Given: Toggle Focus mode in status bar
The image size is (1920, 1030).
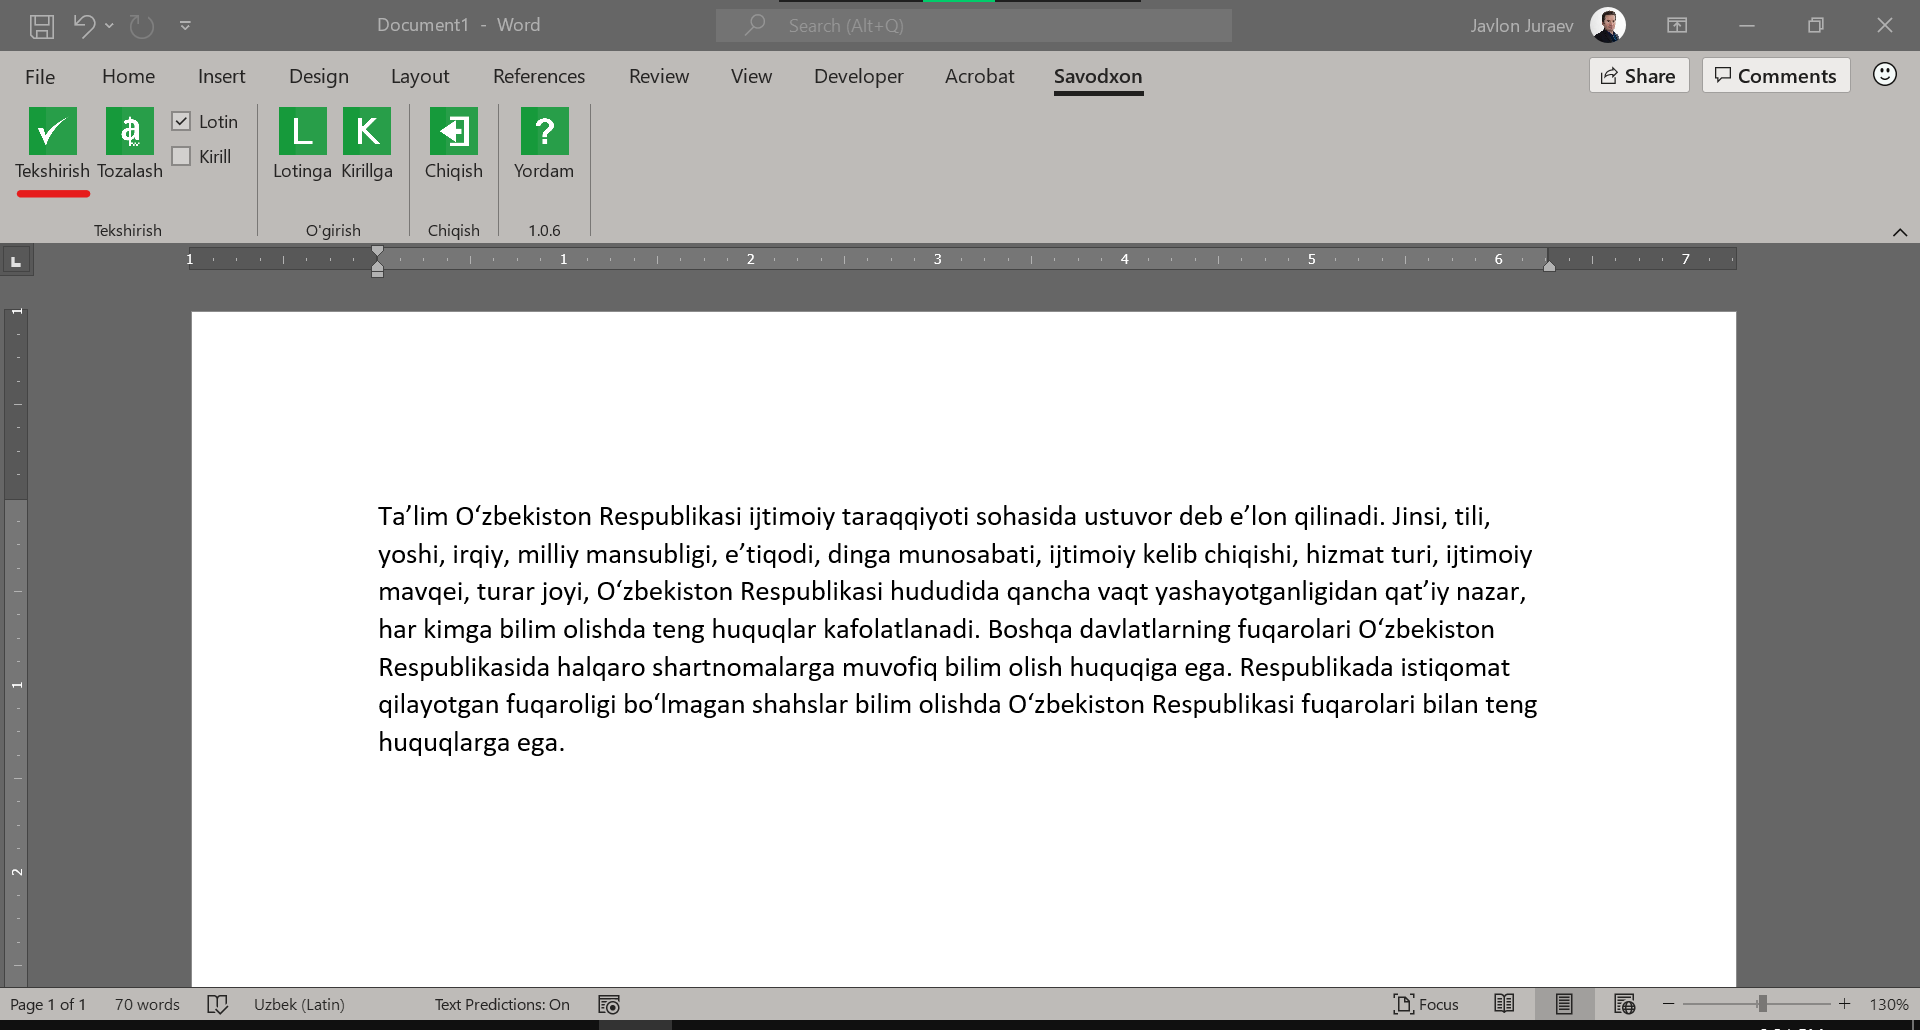Looking at the screenshot, I should 1426,1004.
